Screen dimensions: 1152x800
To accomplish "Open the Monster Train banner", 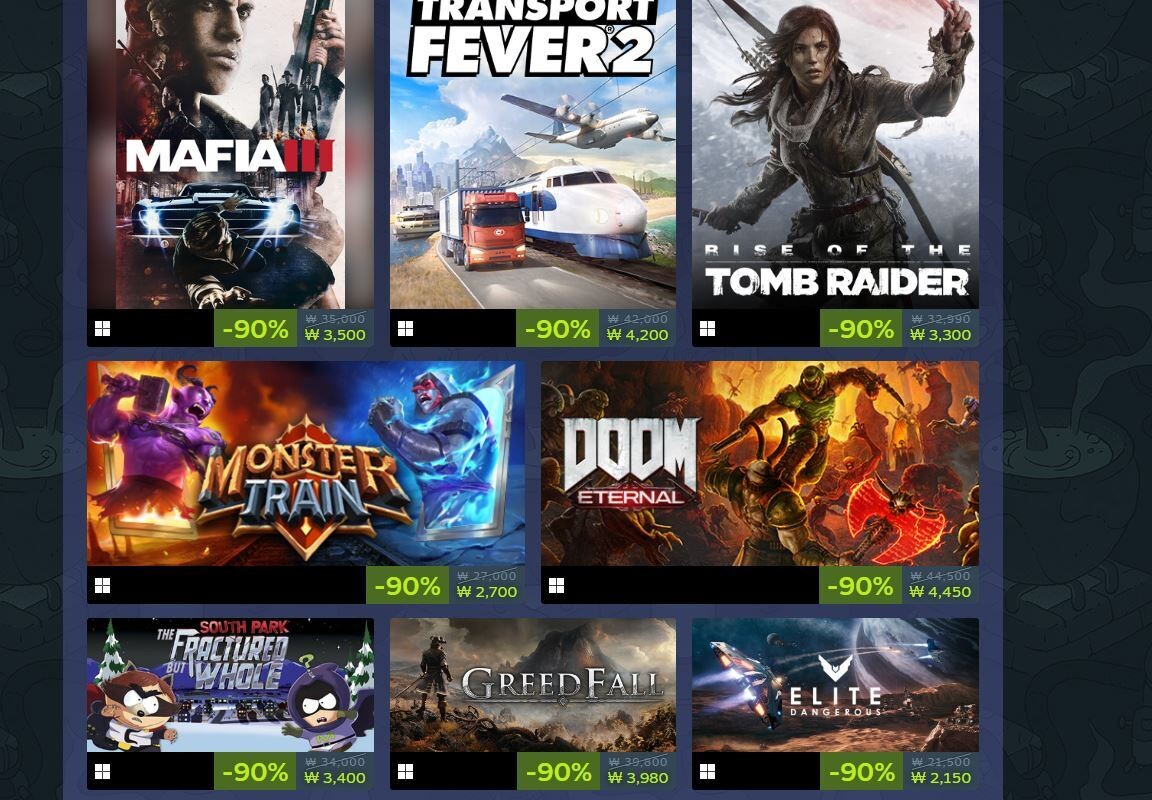I will (x=306, y=464).
